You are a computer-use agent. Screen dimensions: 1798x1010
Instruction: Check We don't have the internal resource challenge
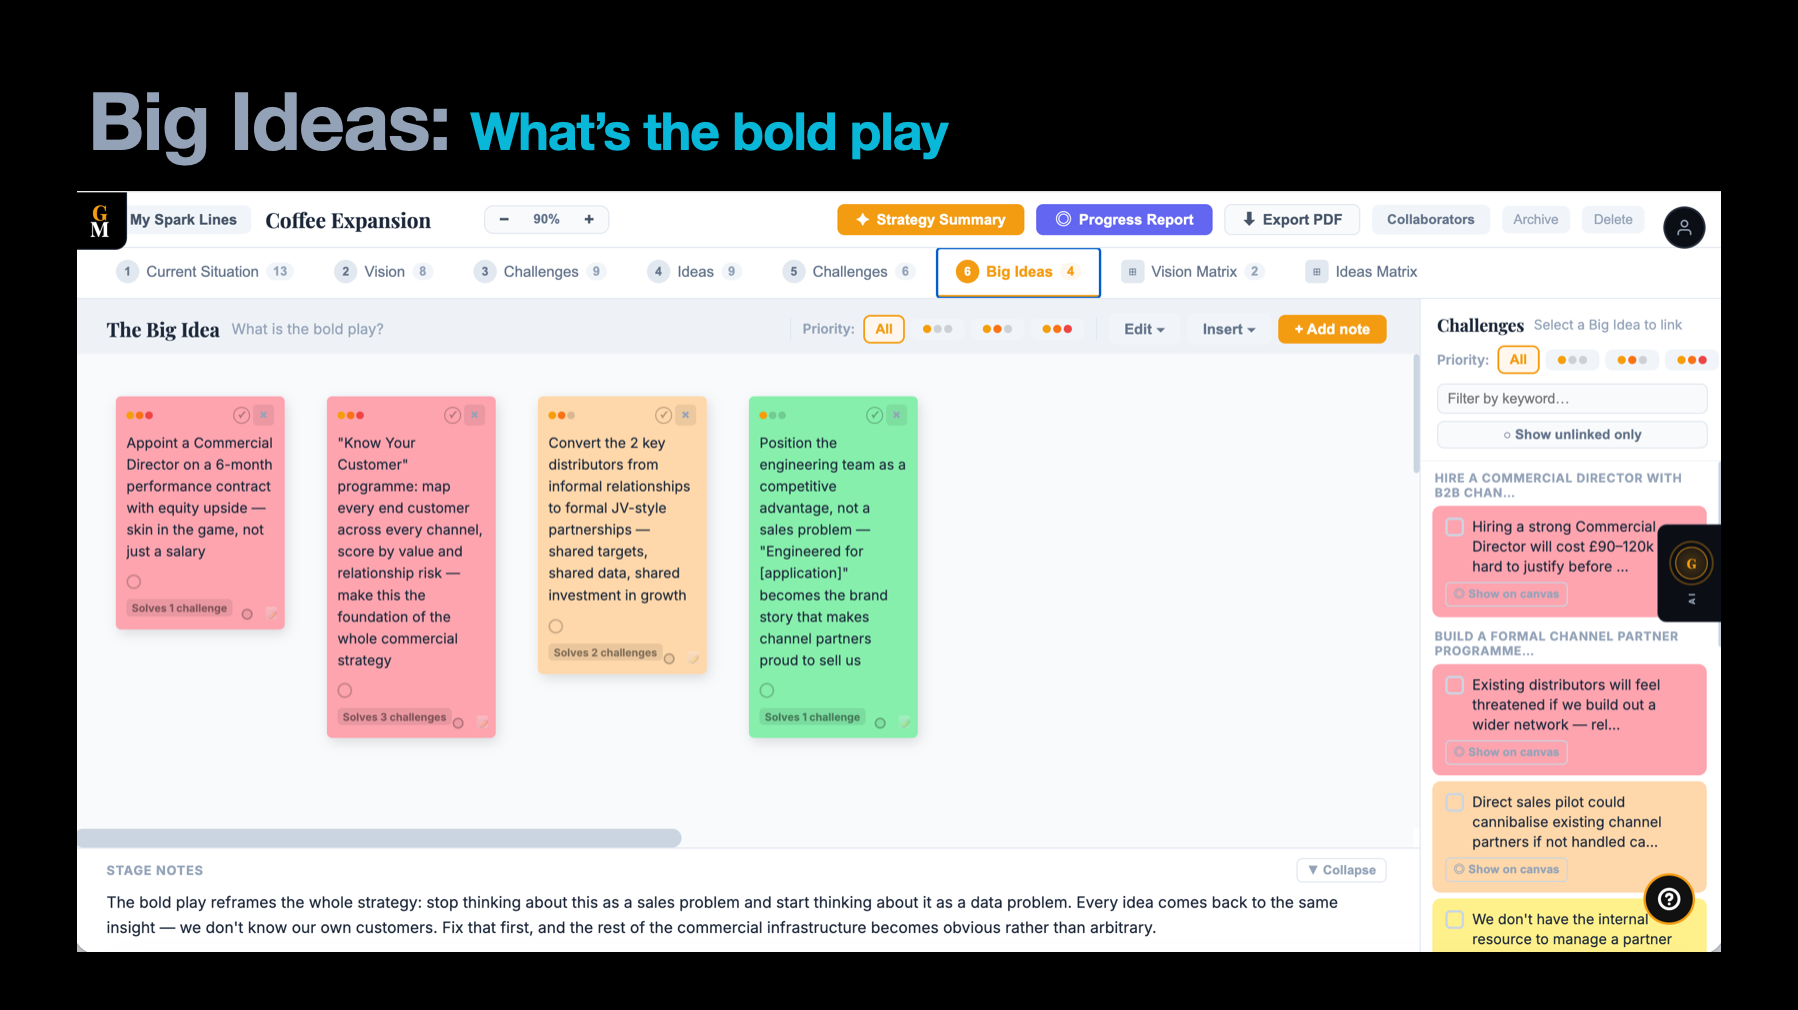tap(1455, 919)
